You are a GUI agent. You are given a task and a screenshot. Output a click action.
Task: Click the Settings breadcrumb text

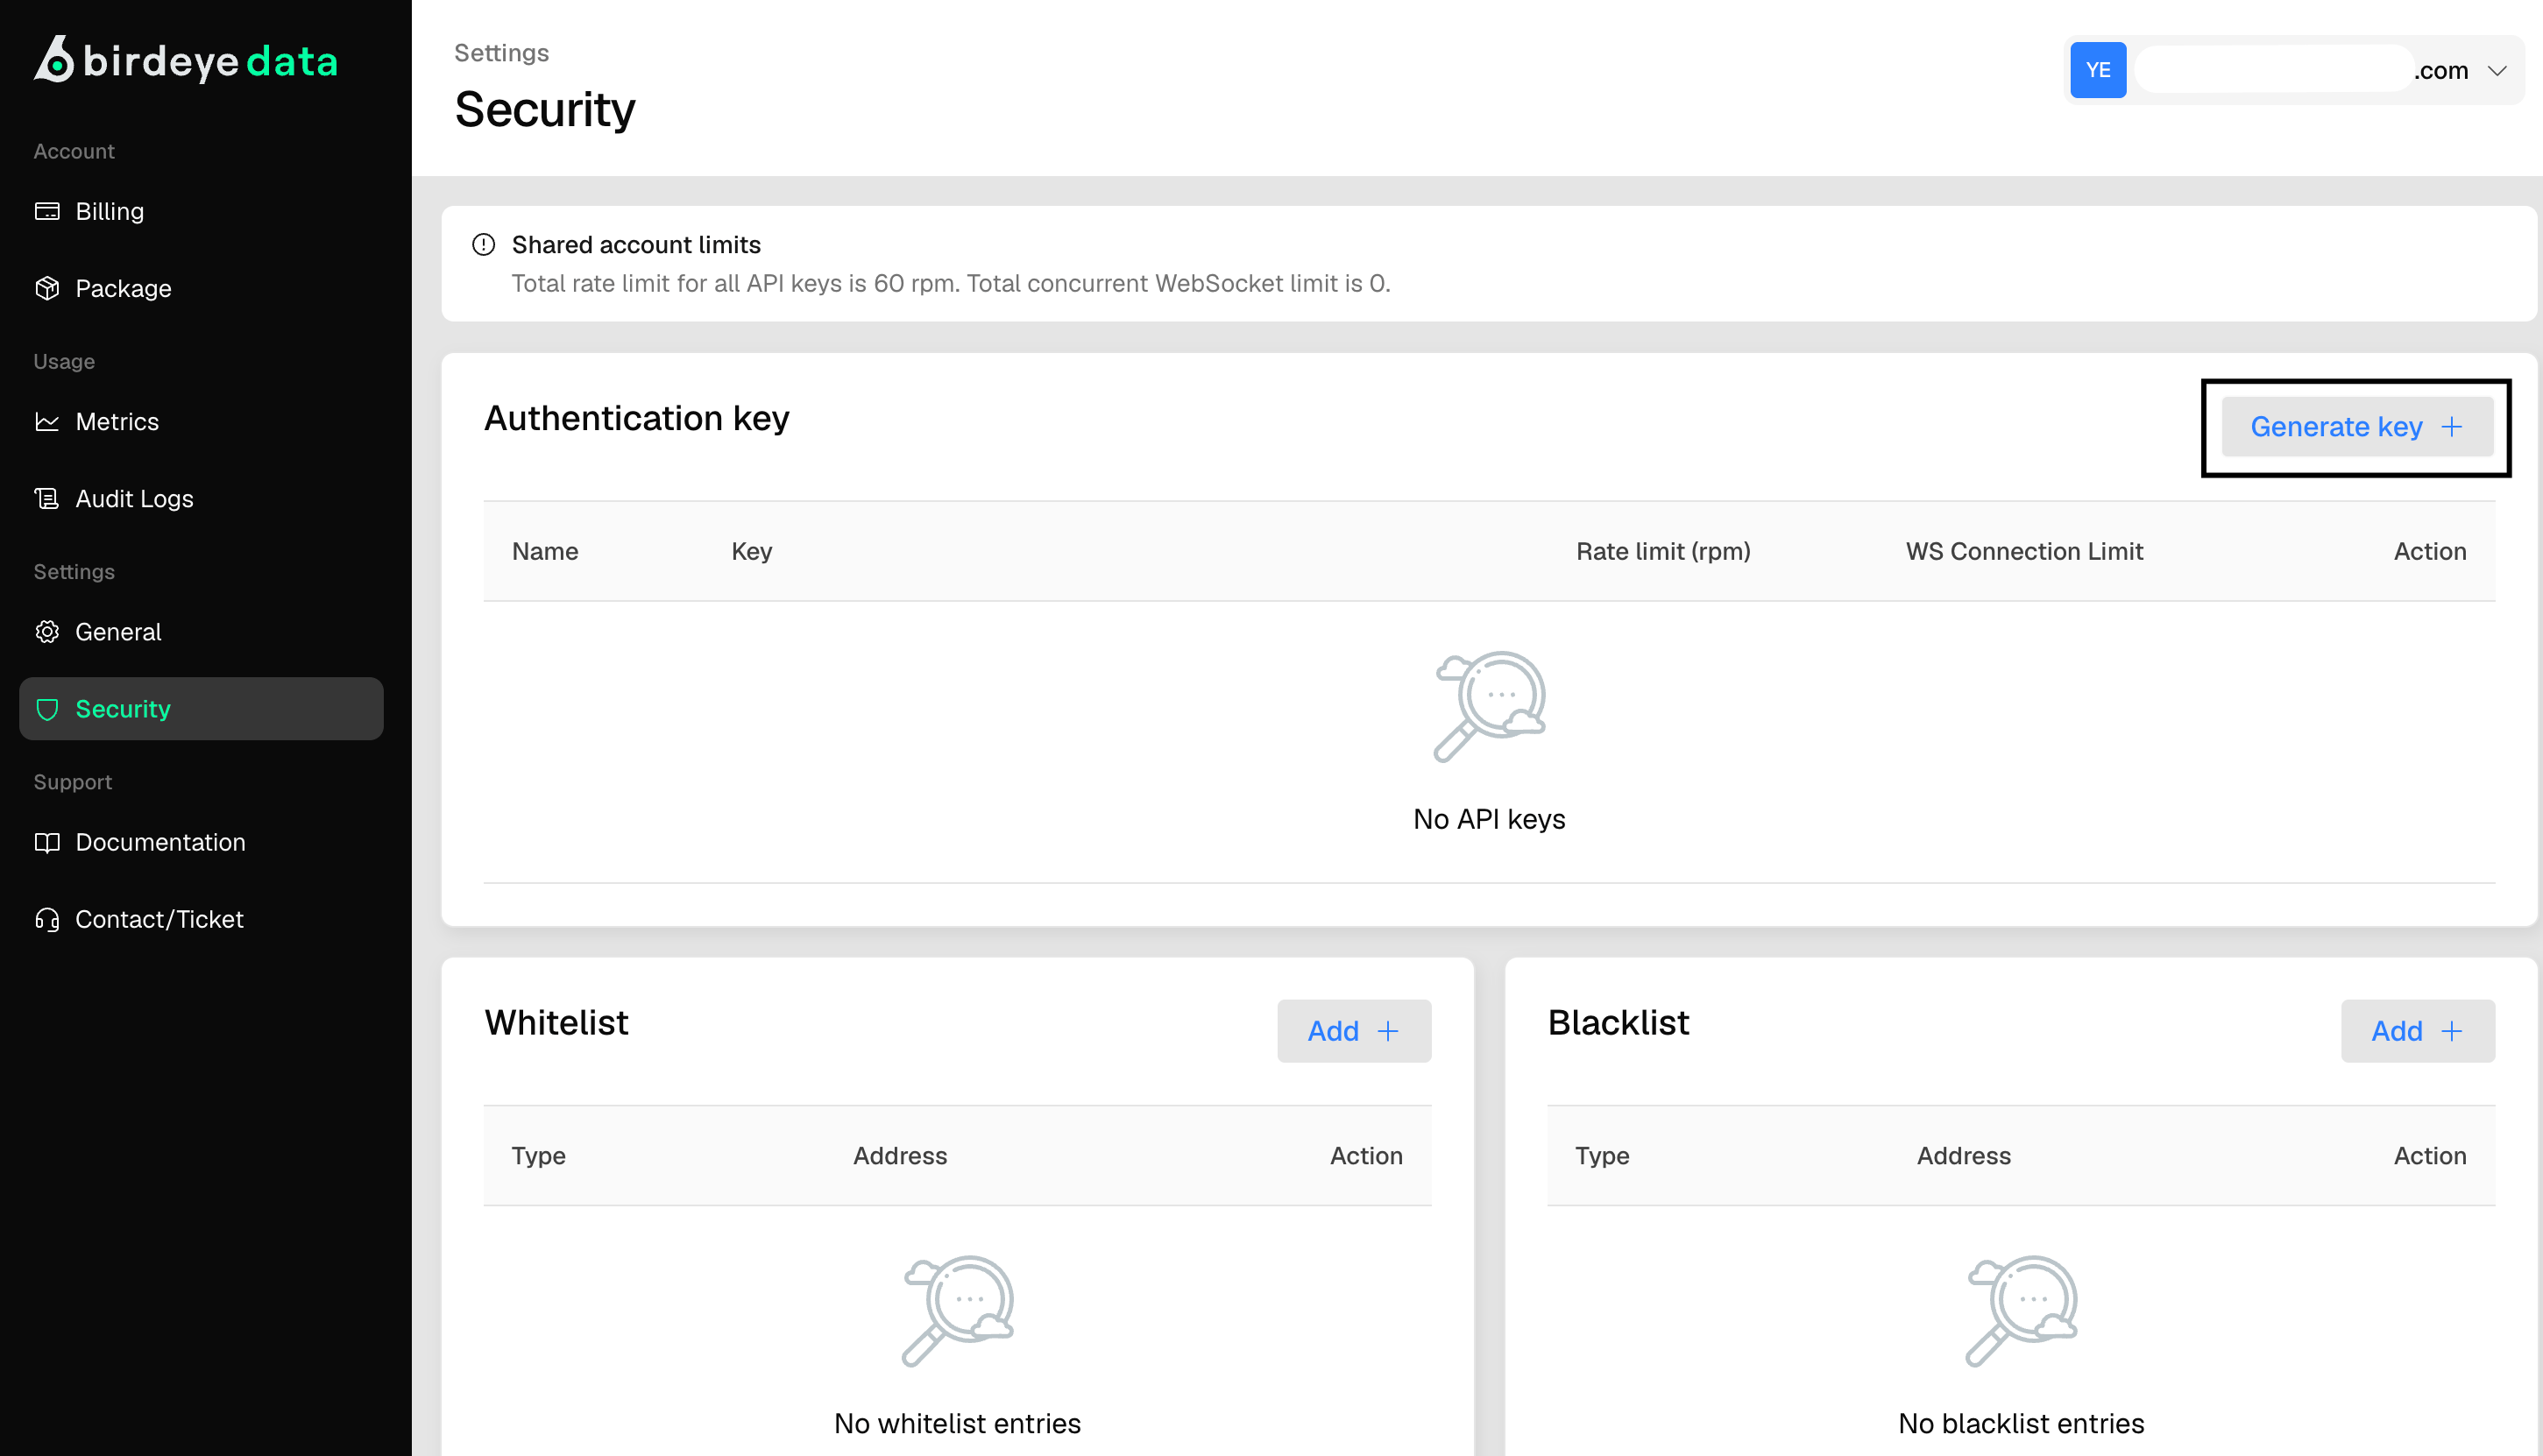[x=501, y=53]
